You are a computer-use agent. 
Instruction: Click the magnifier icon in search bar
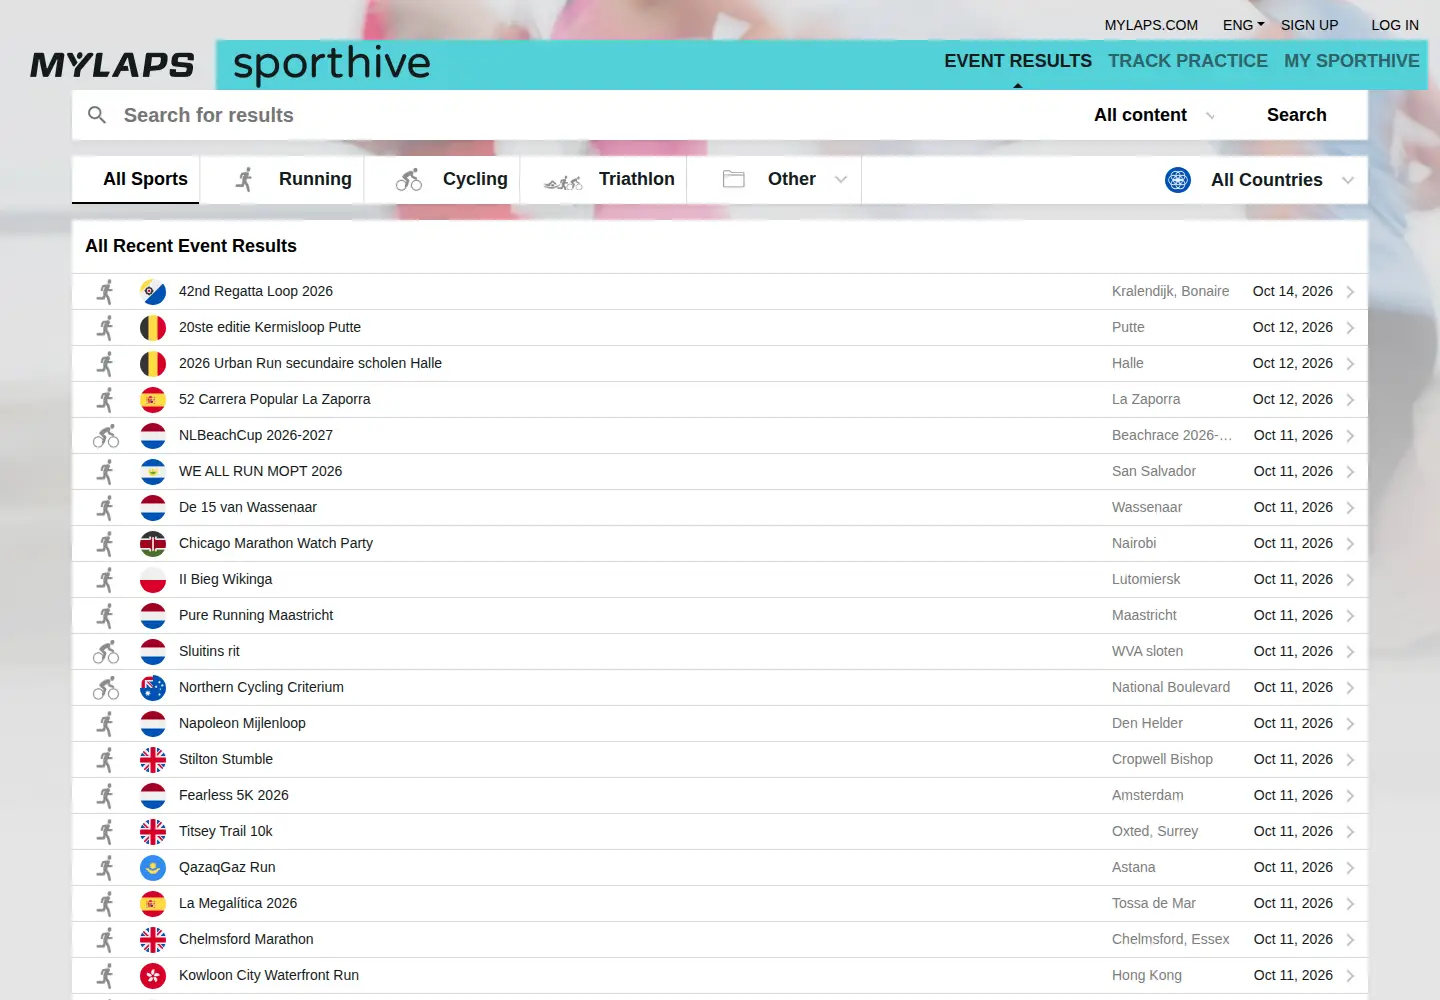click(97, 115)
